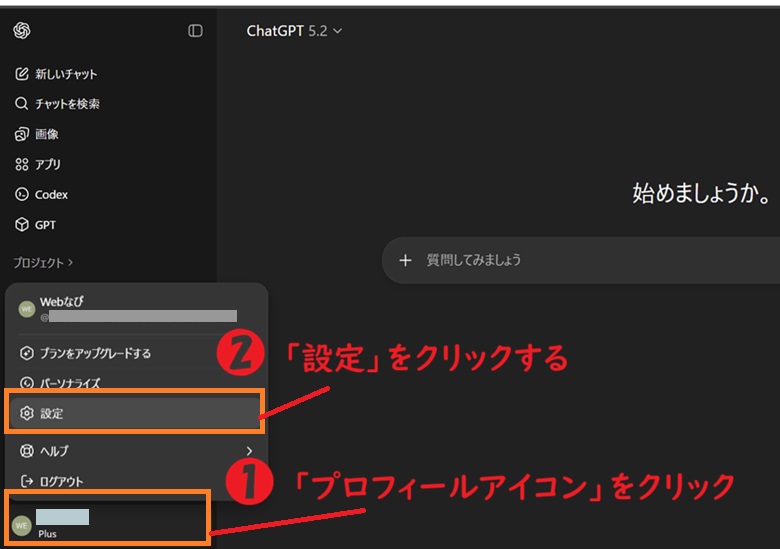Click the Codex icon in the sidebar
The width and height of the screenshot is (780, 549).
coord(21,194)
